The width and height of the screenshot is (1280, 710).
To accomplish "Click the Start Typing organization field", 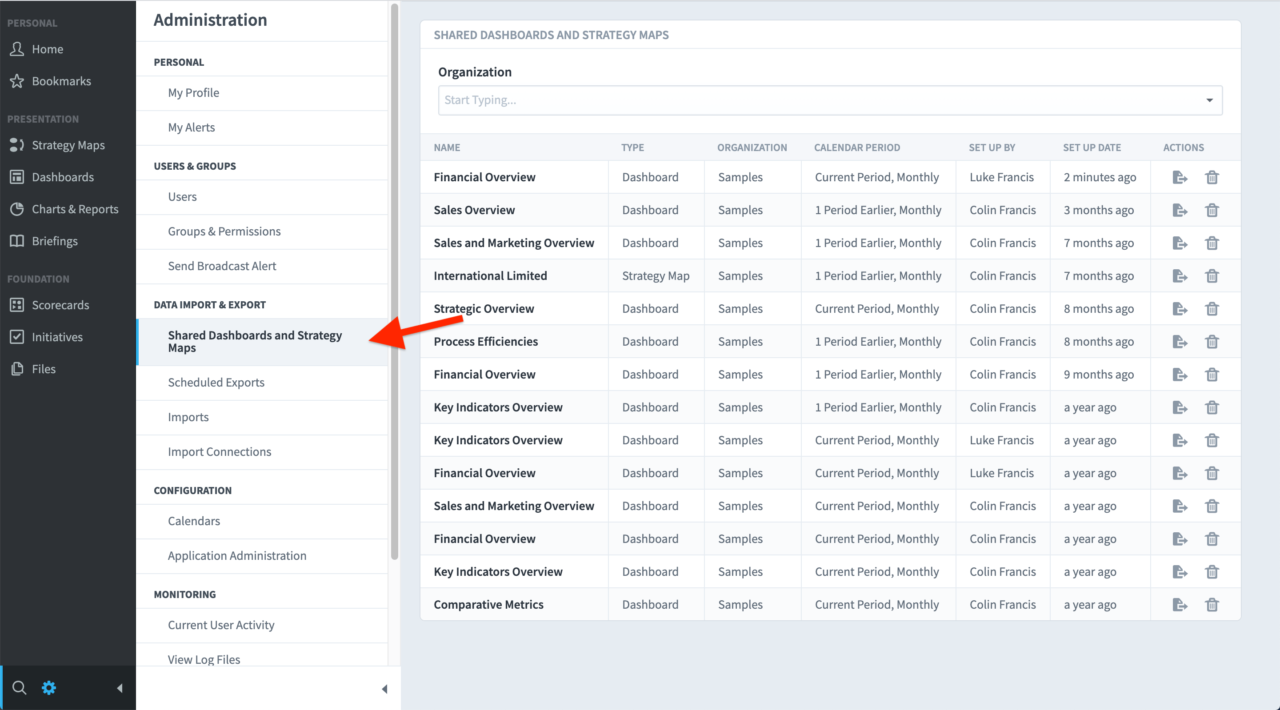I will click(x=700, y=100).
